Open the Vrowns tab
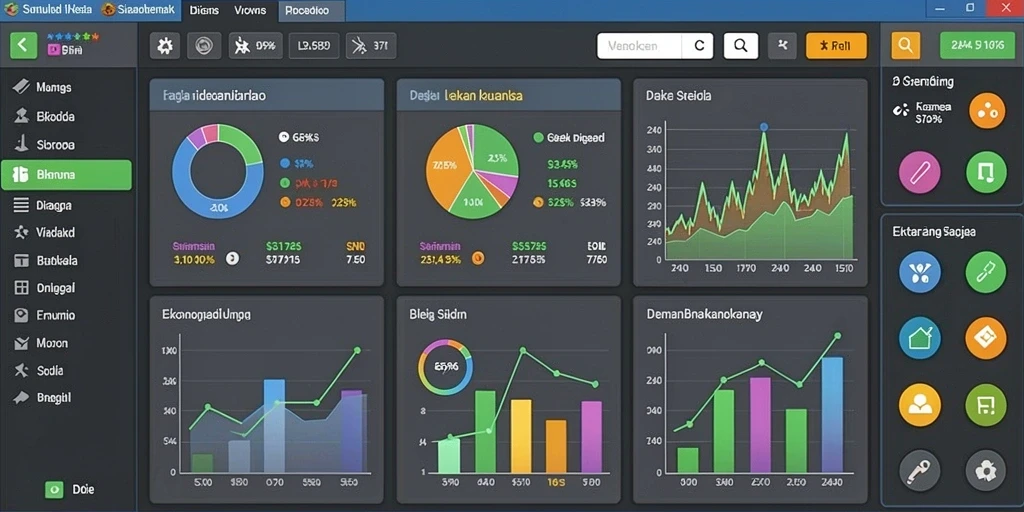 pyautogui.click(x=249, y=10)
